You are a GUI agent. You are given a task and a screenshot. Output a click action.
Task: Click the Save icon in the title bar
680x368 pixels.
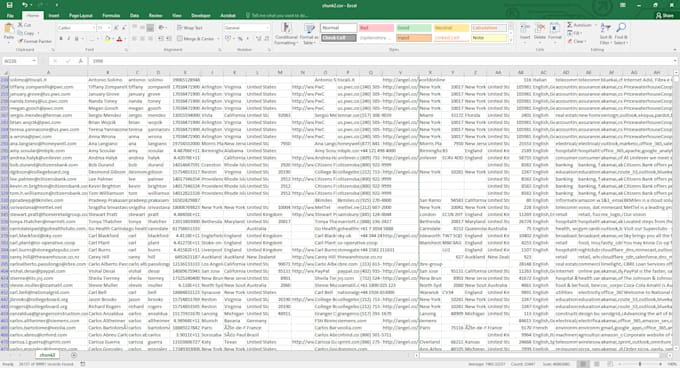coord(9,5)
